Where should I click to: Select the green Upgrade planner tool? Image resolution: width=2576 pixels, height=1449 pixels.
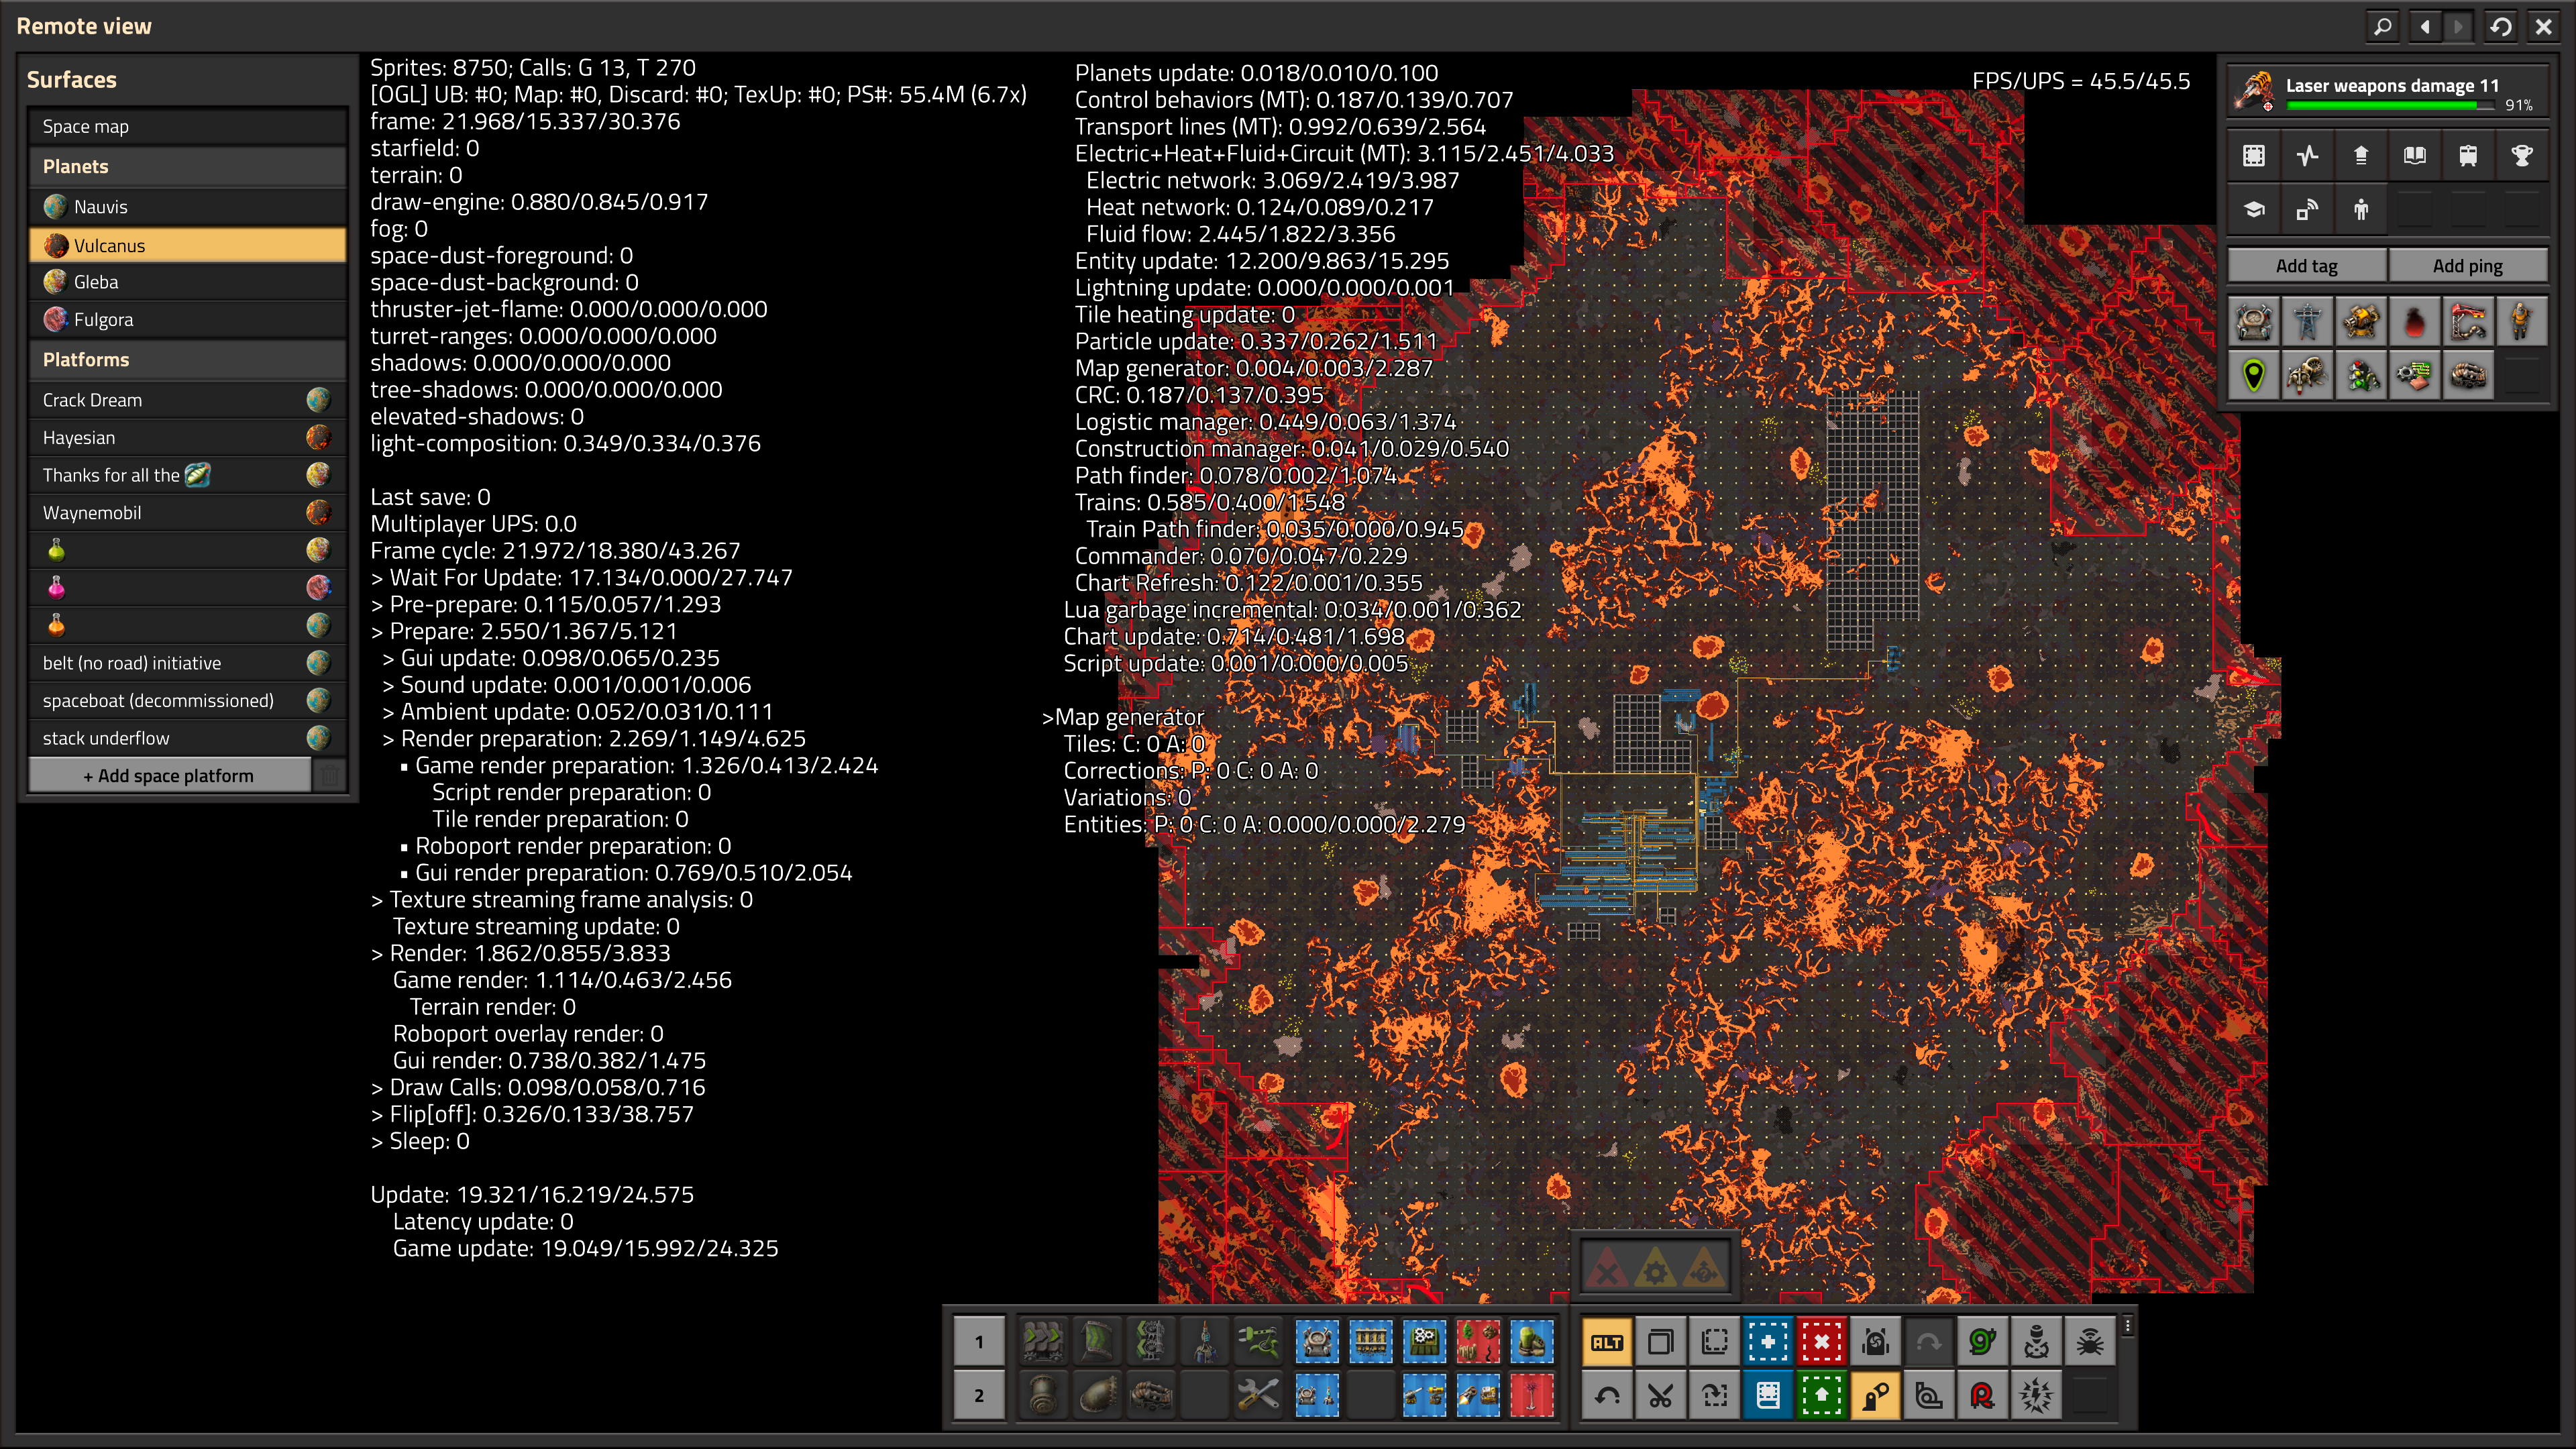point(1822,1395)
